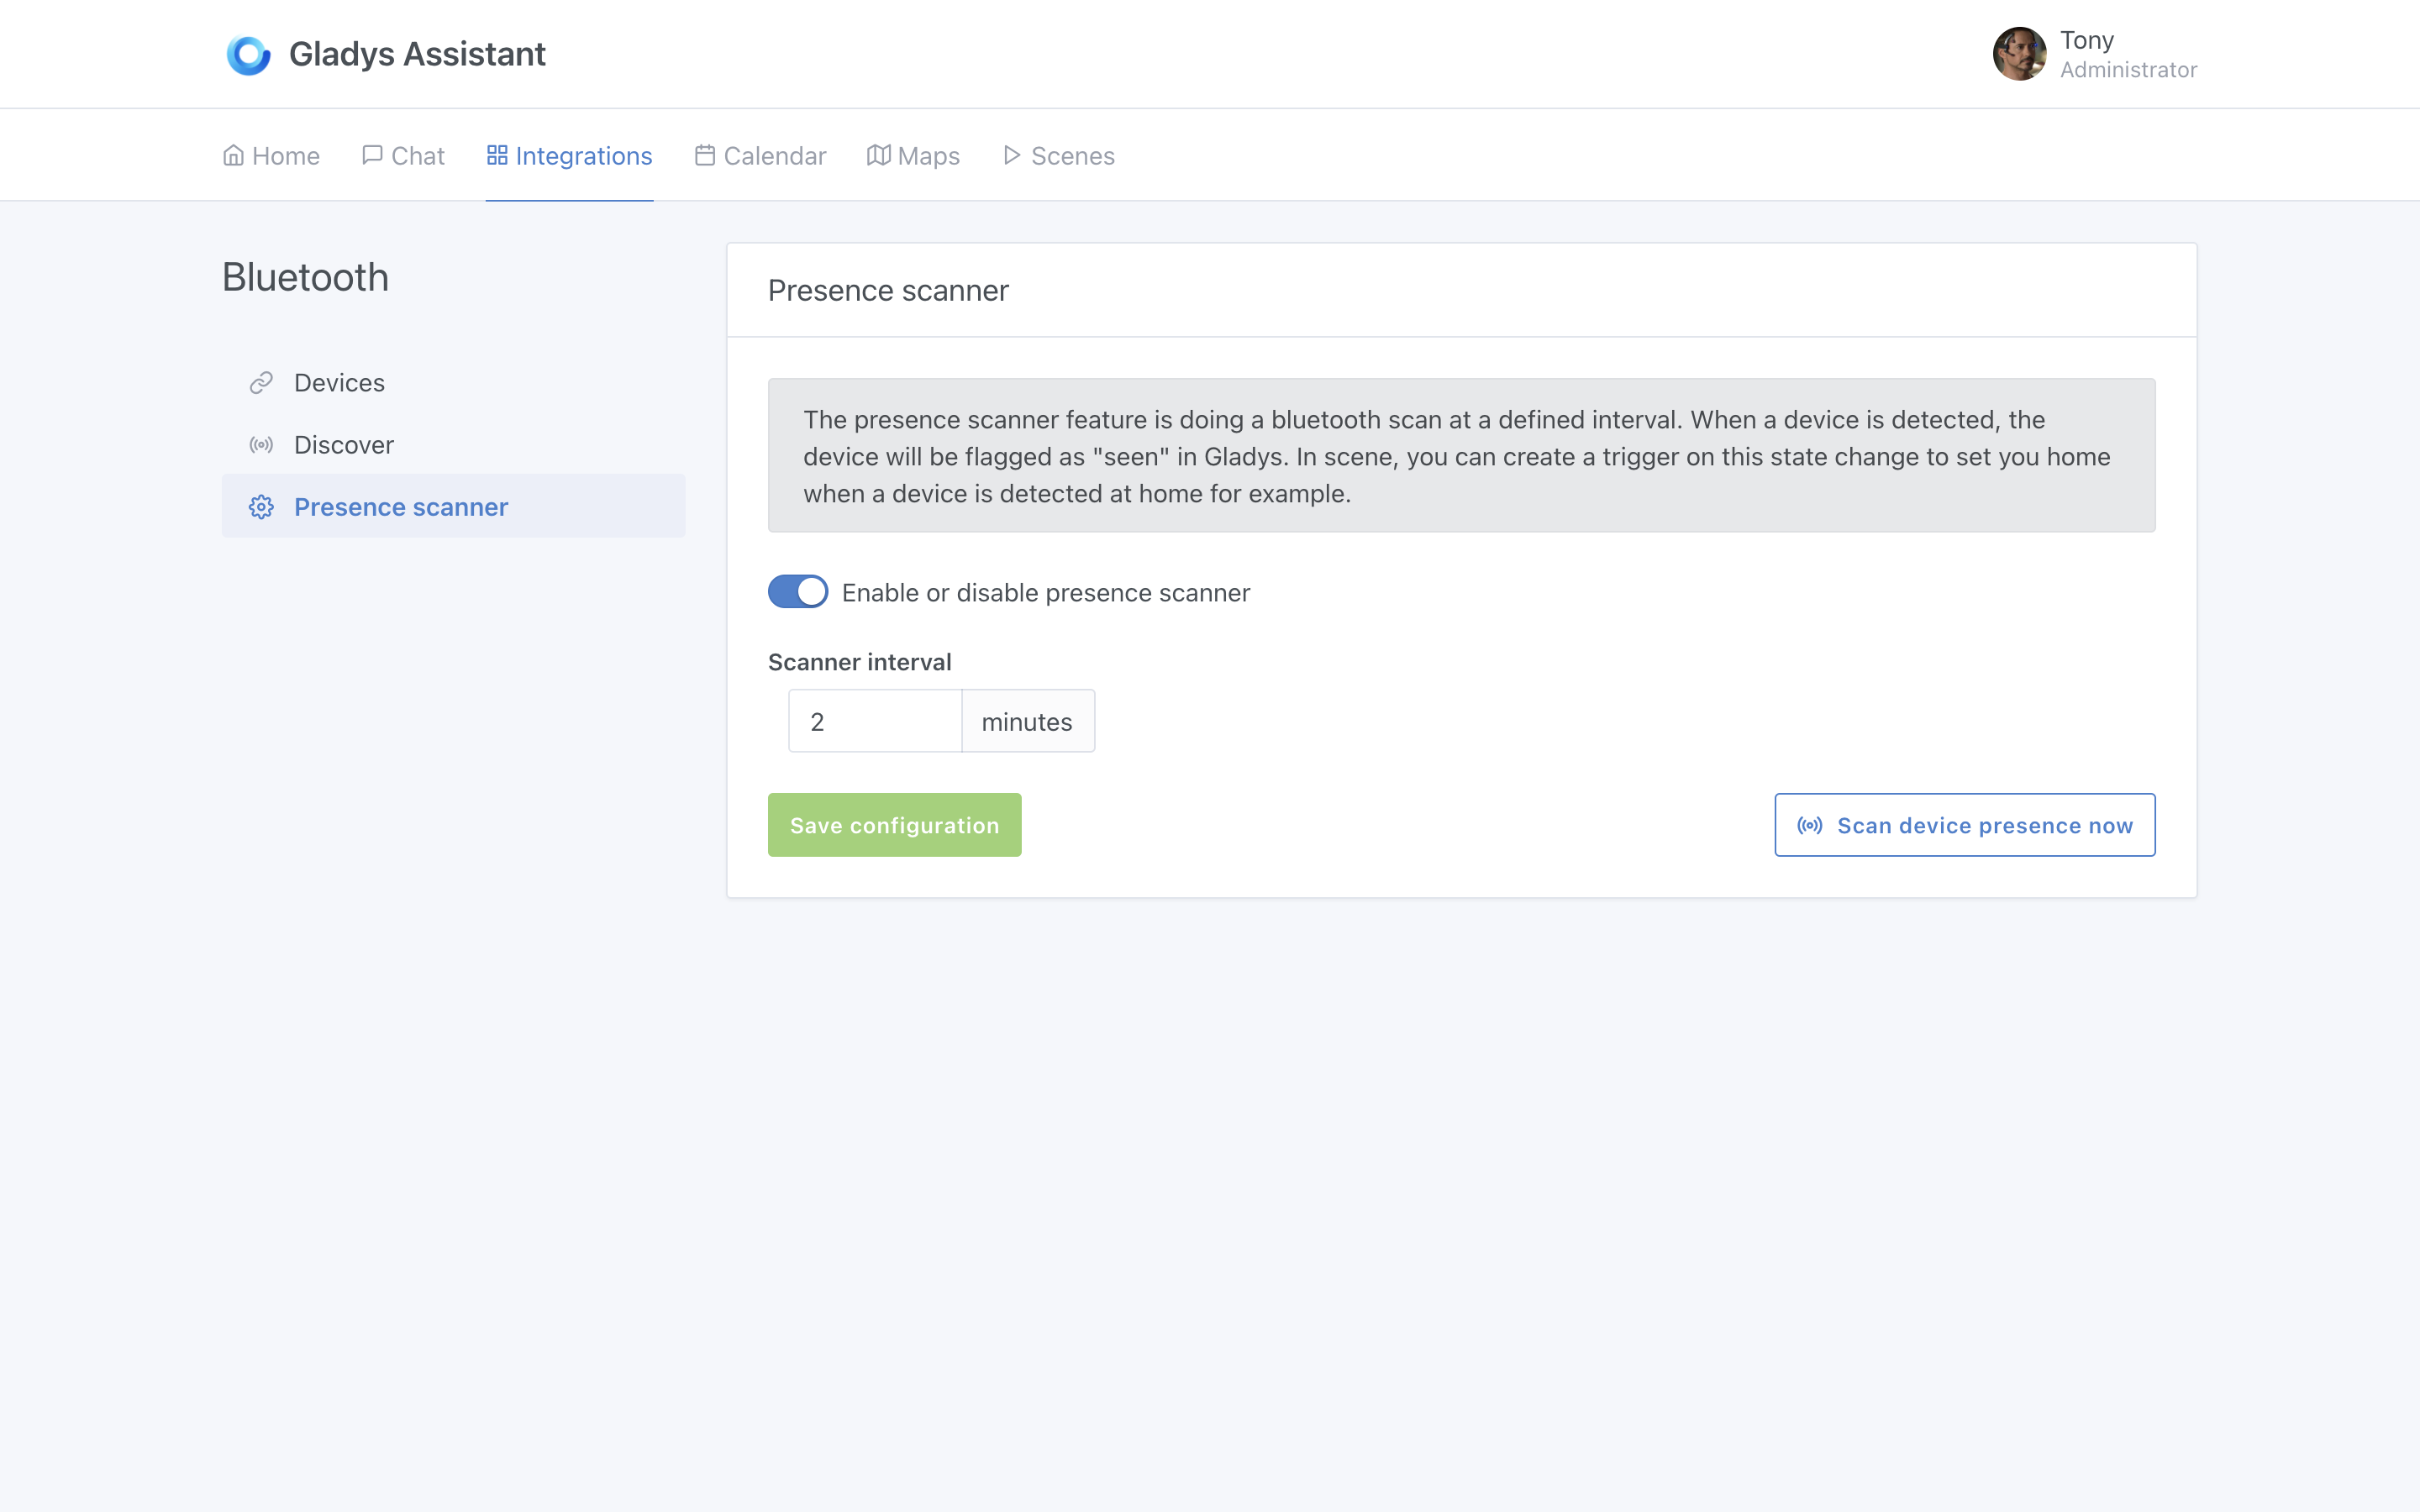
Task: Disable the presence scanner toggle
Action: (x=797, y=591)
